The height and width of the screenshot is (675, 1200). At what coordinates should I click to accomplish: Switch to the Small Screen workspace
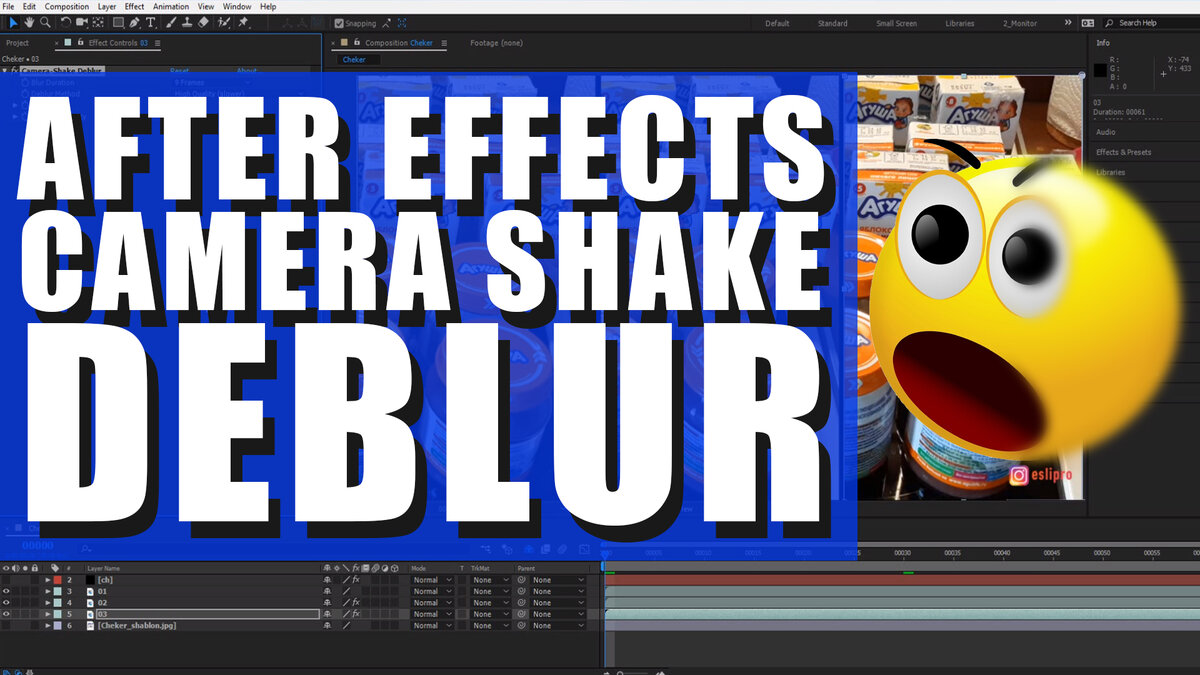point(896,23)
